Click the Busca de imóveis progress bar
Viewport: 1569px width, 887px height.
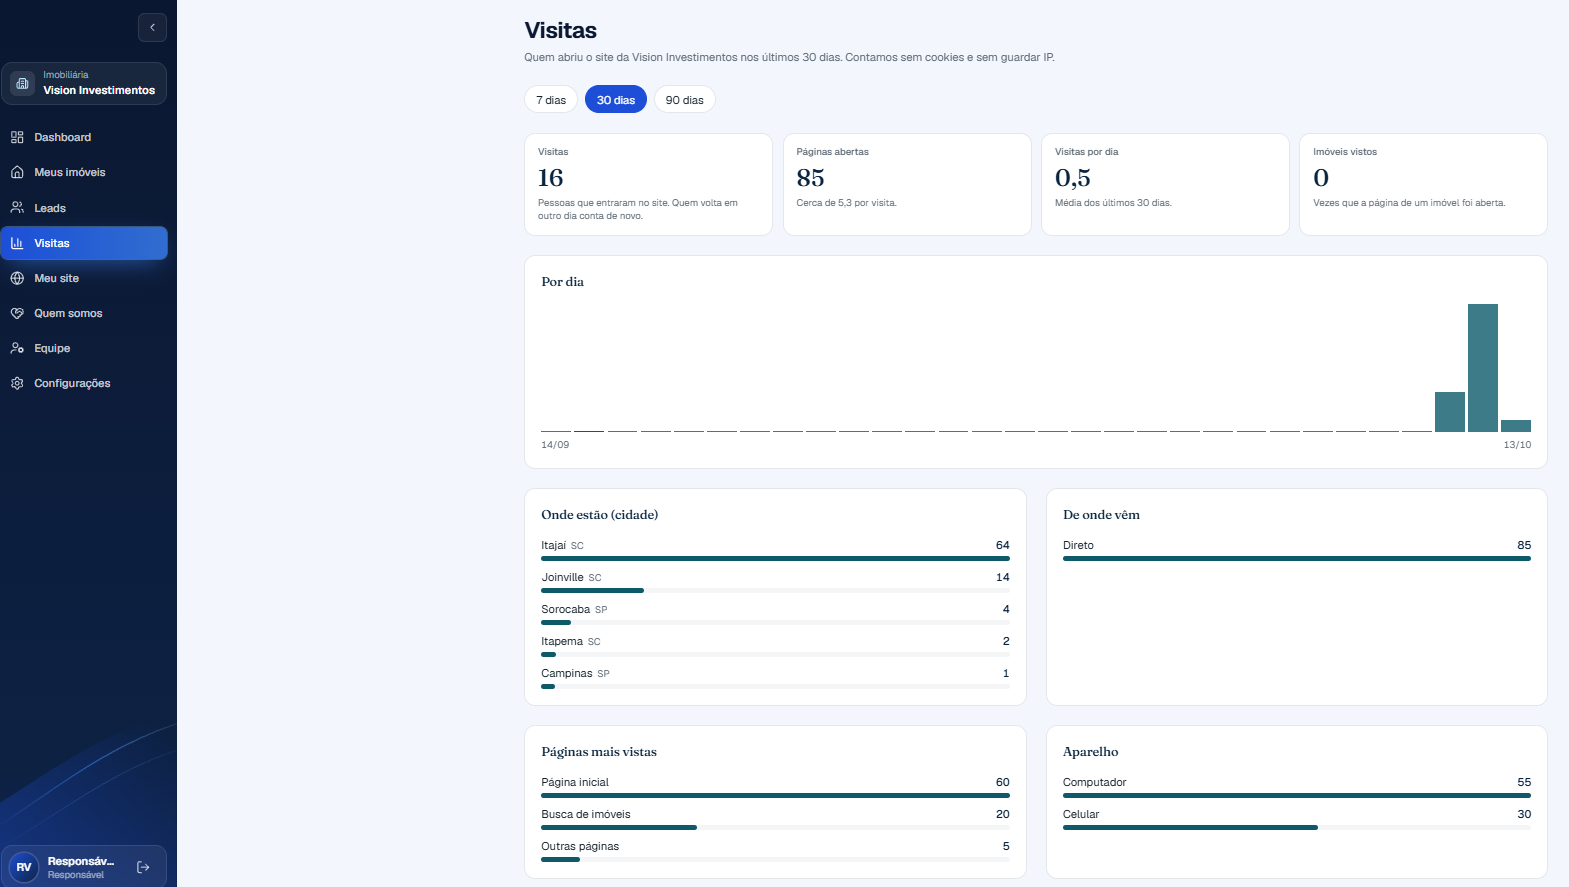(x=775, y=828)
